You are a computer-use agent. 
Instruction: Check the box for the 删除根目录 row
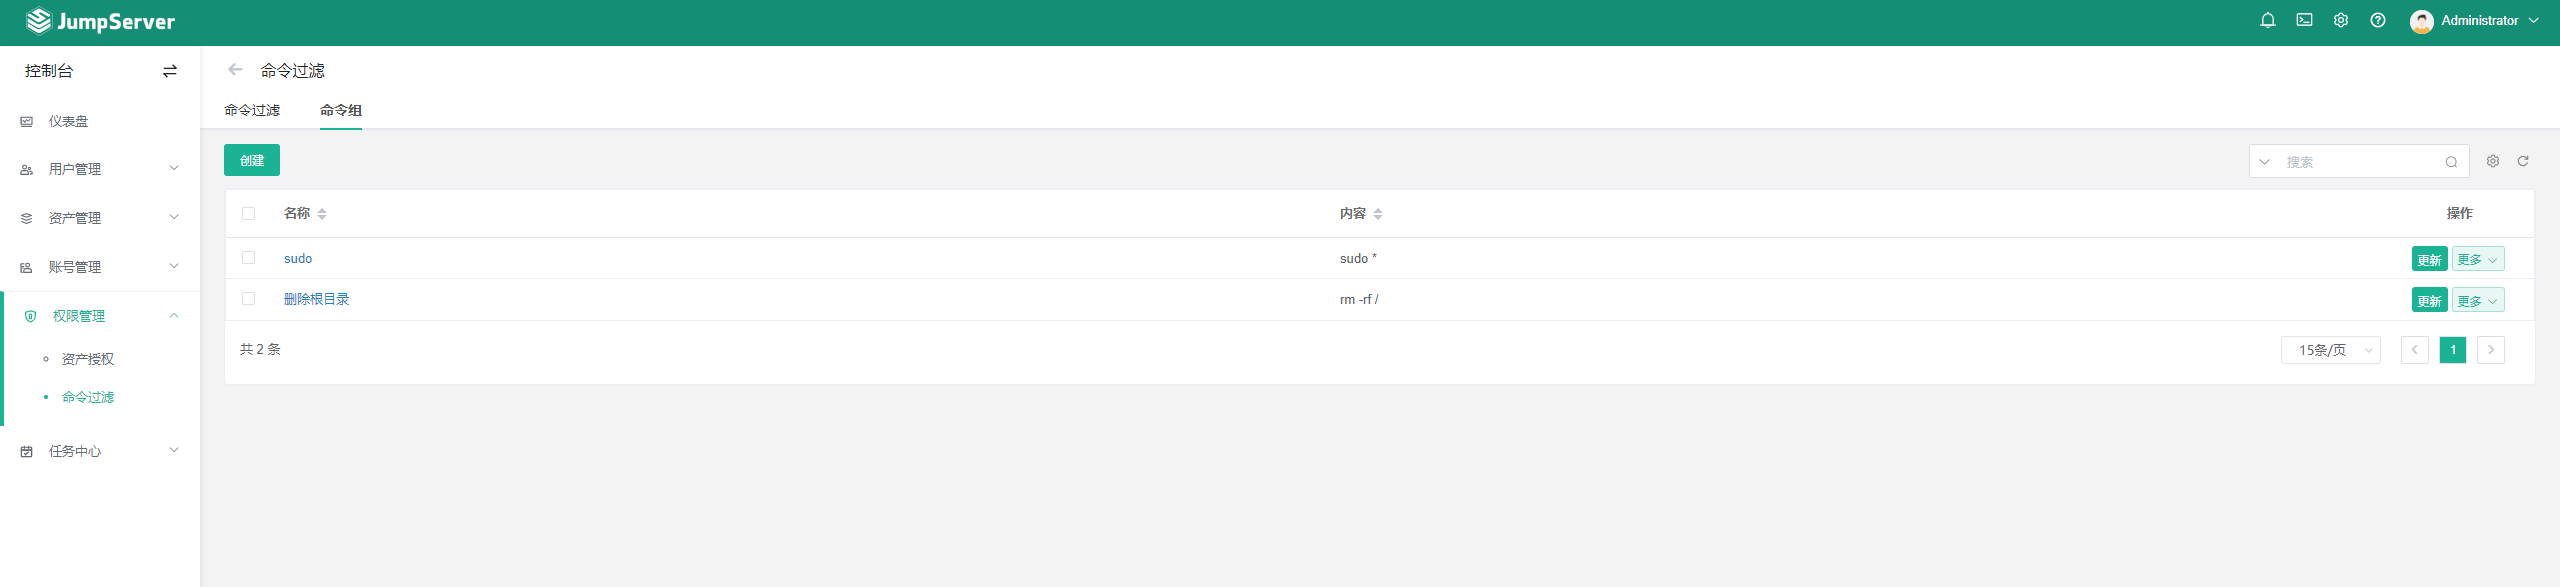249,299
